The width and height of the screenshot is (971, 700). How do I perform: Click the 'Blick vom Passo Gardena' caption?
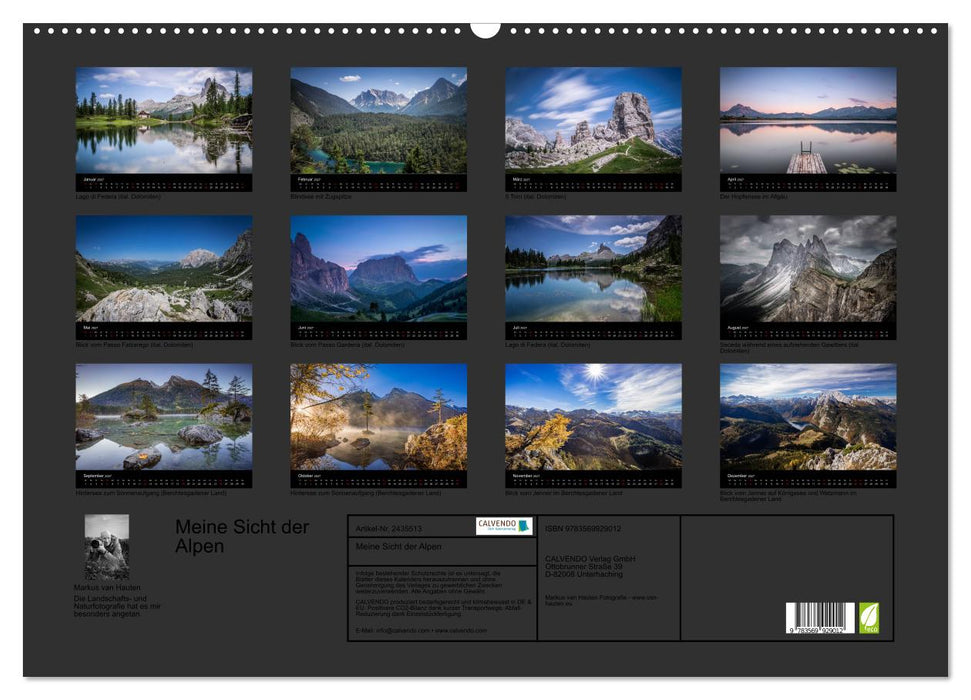[x=347, y=344]
